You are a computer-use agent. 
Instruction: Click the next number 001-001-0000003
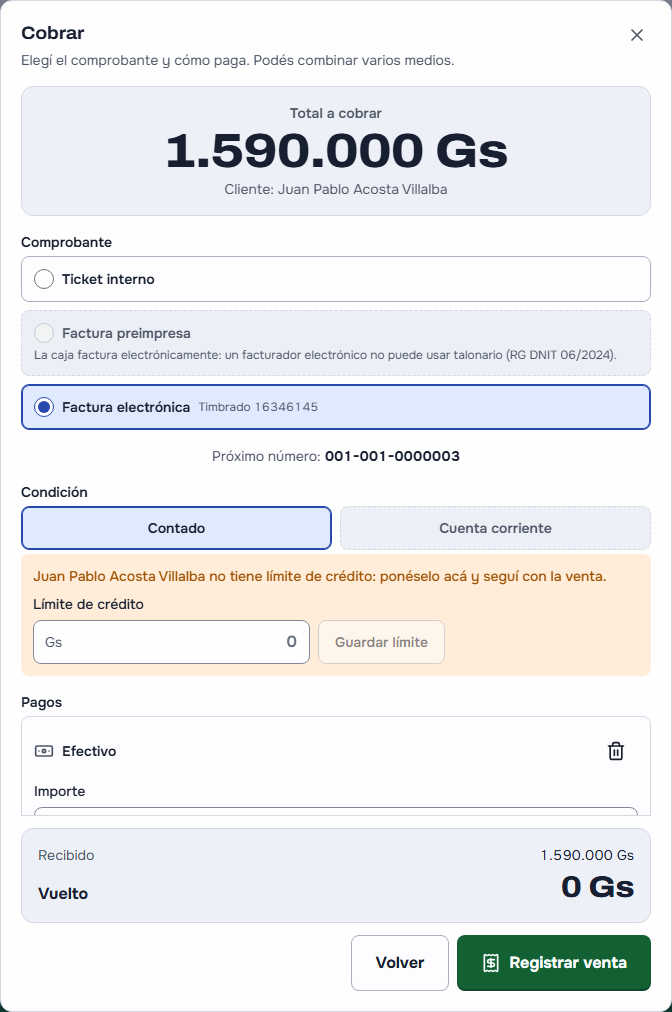(x=392, y=456)
